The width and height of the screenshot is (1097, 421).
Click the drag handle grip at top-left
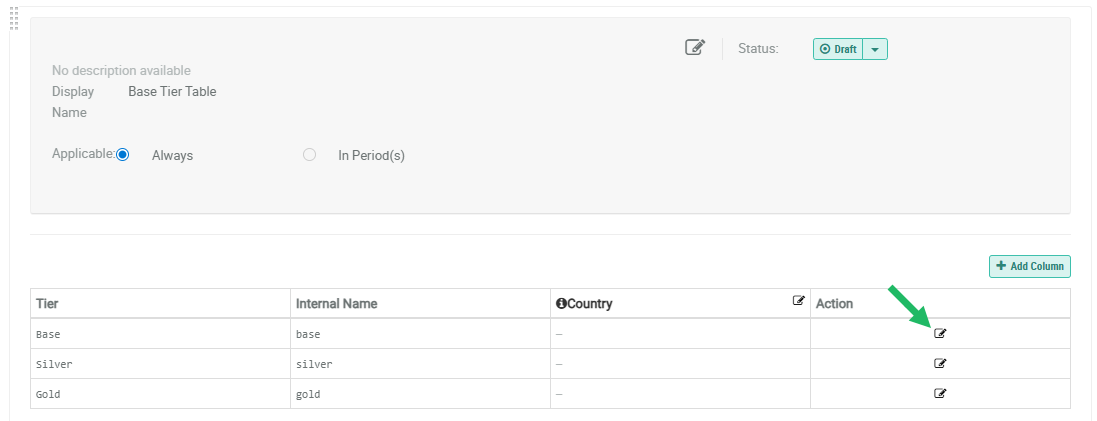14,17
